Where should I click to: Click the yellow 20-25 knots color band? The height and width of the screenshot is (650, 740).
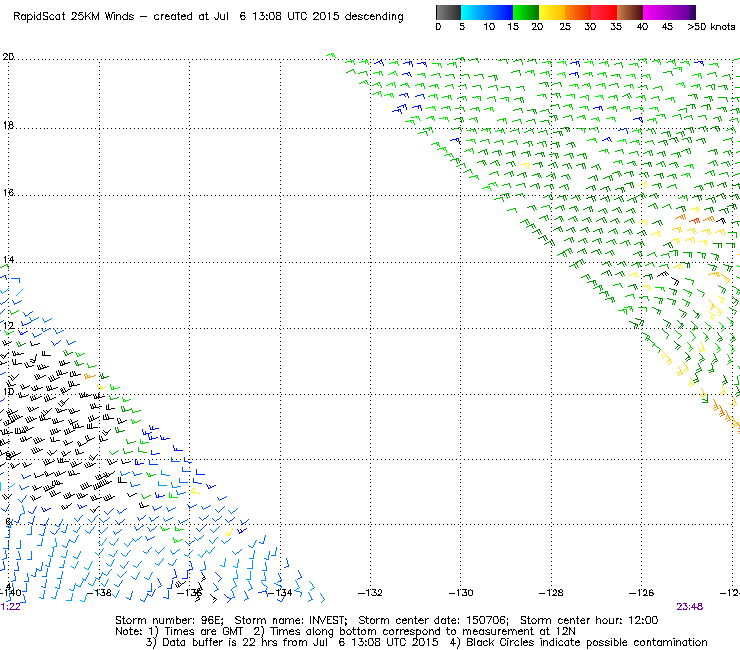pyautogui.click(x=552, y=12)
